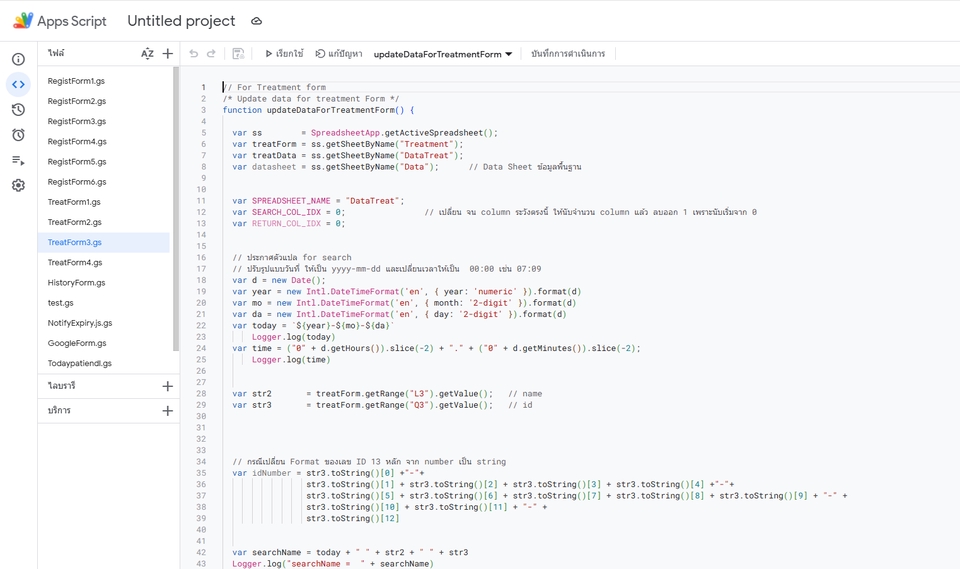Click the Undo arrow in toolbar
The image size is (960, 569).
(193, 53)
